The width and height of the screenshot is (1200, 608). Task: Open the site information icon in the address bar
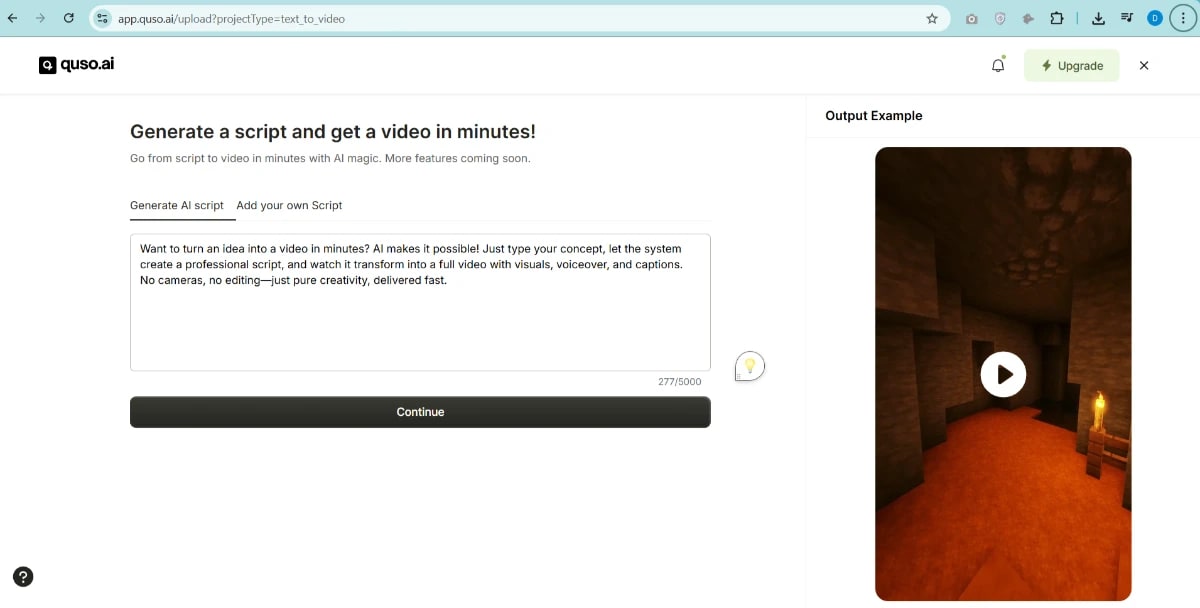point(101,17)
